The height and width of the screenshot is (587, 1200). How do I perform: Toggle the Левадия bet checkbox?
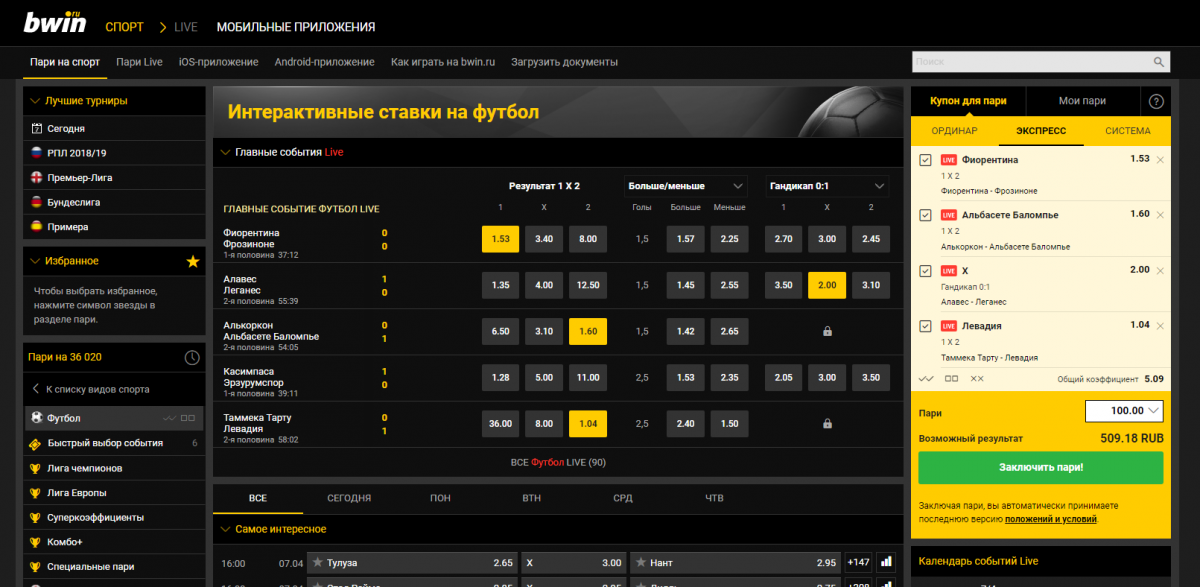[x=925, y=326]
